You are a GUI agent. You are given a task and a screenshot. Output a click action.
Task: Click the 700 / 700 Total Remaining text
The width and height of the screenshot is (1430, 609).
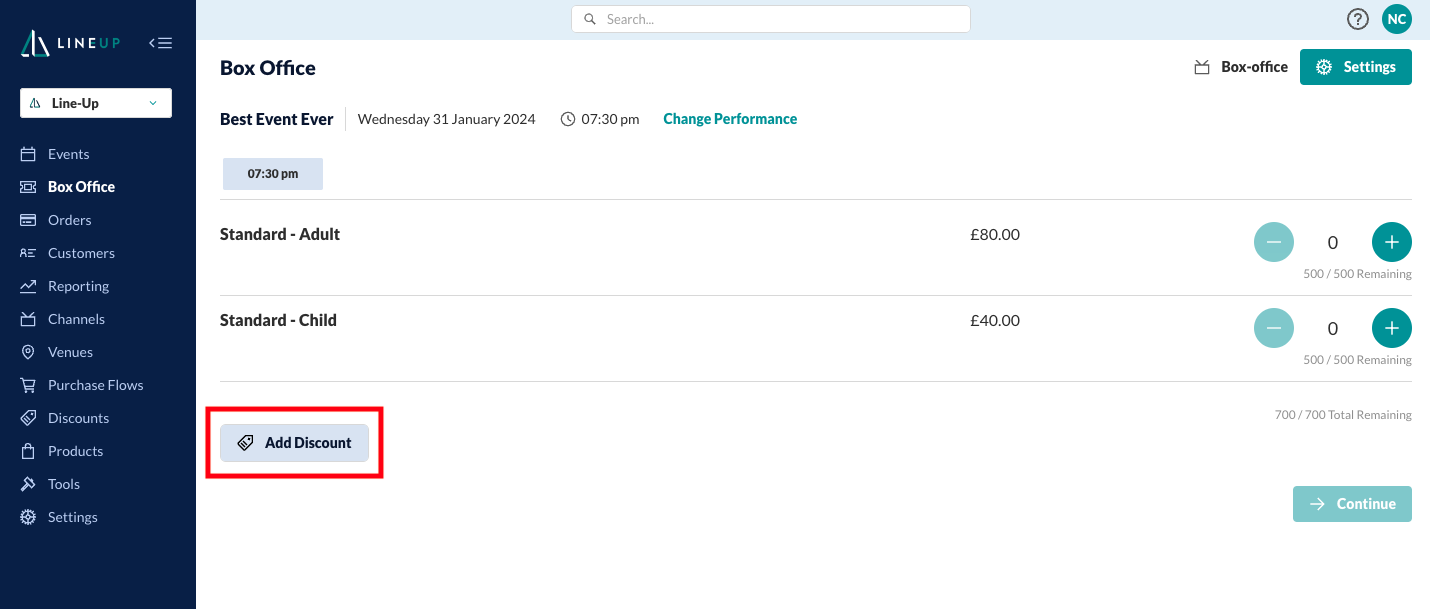(x=1343, y=415)
